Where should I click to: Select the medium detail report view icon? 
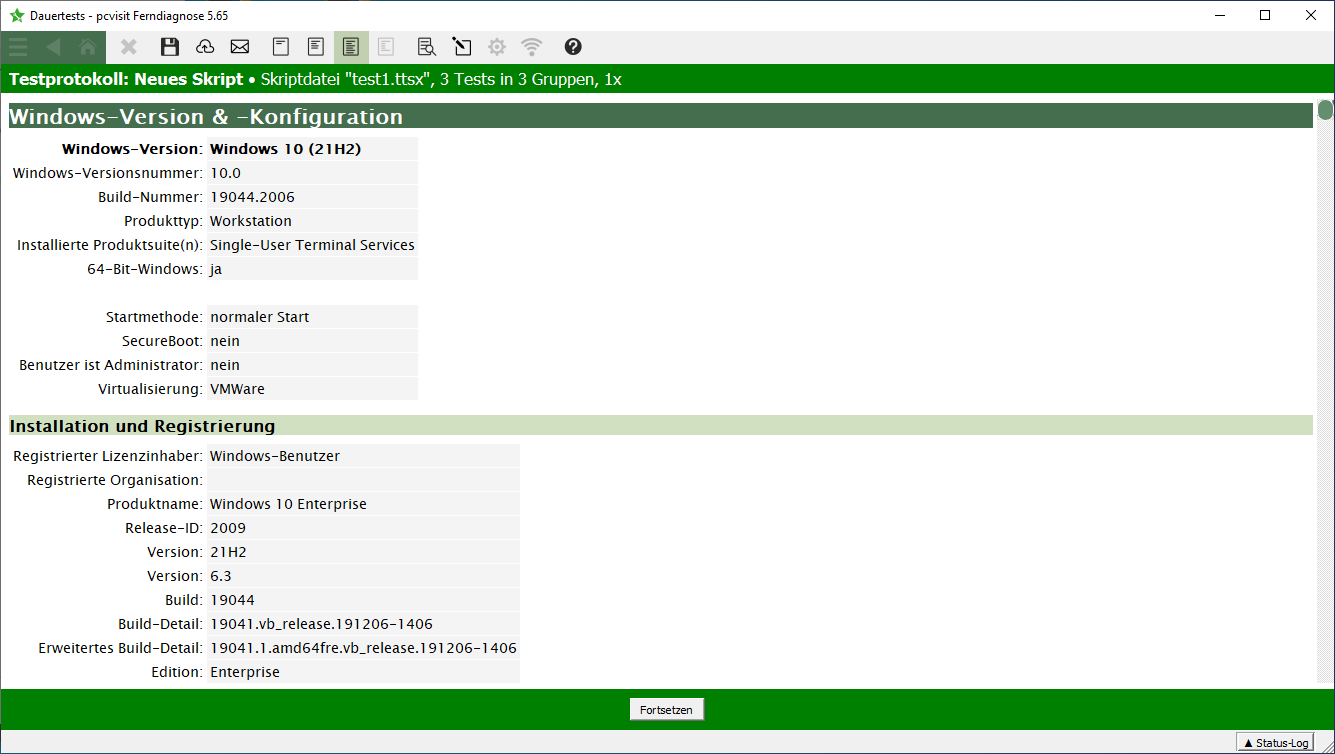(316, 47)
